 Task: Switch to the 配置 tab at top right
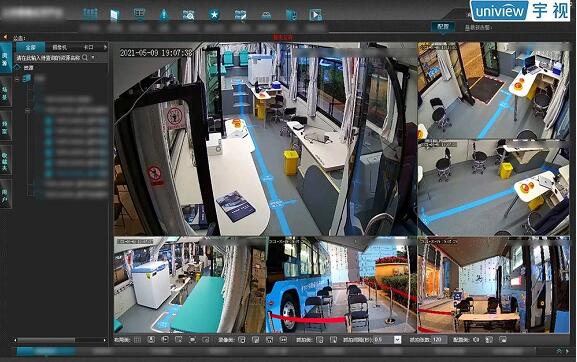pyautogui.click(x=443, y=27)
